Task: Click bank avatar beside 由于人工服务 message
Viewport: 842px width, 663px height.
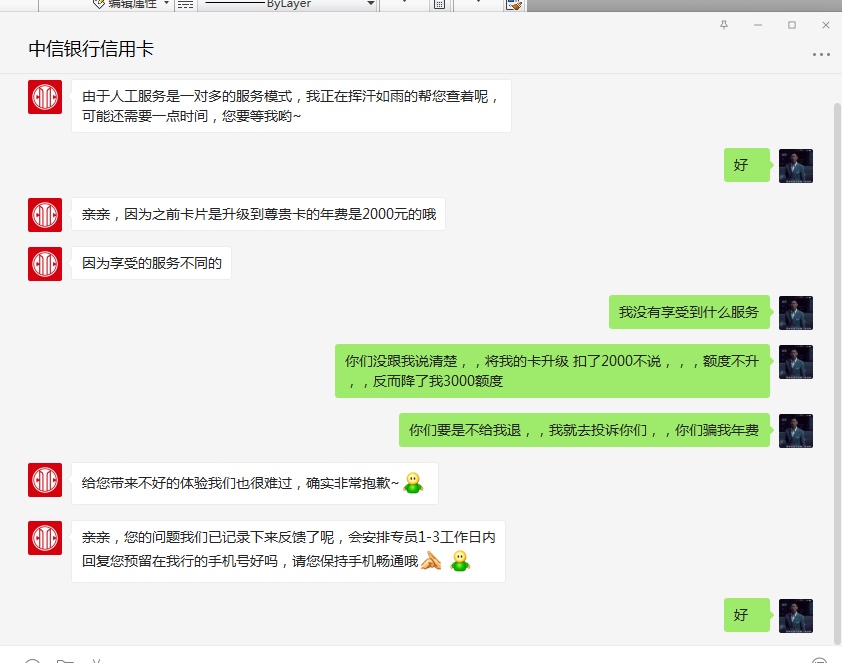Action: [x=45, y=97]
